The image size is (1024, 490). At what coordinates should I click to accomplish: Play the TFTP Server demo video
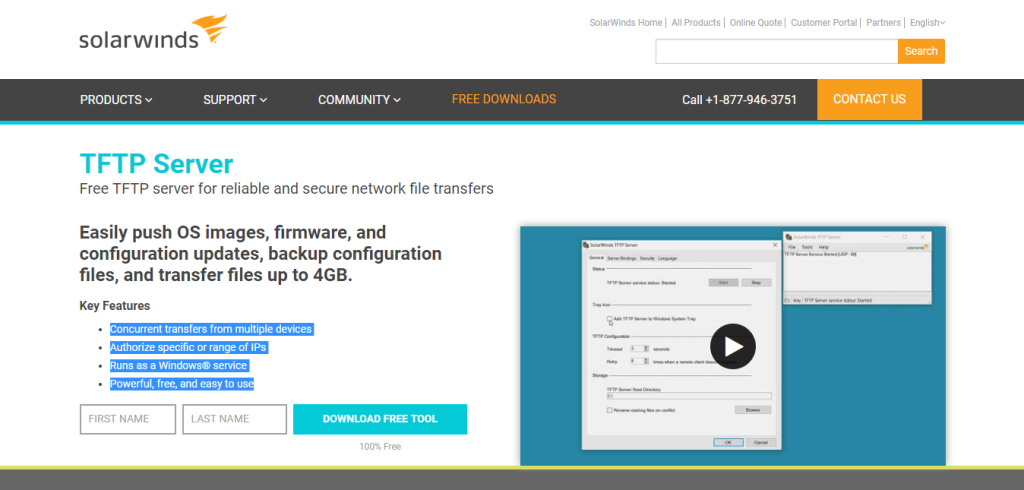point(733,346)
